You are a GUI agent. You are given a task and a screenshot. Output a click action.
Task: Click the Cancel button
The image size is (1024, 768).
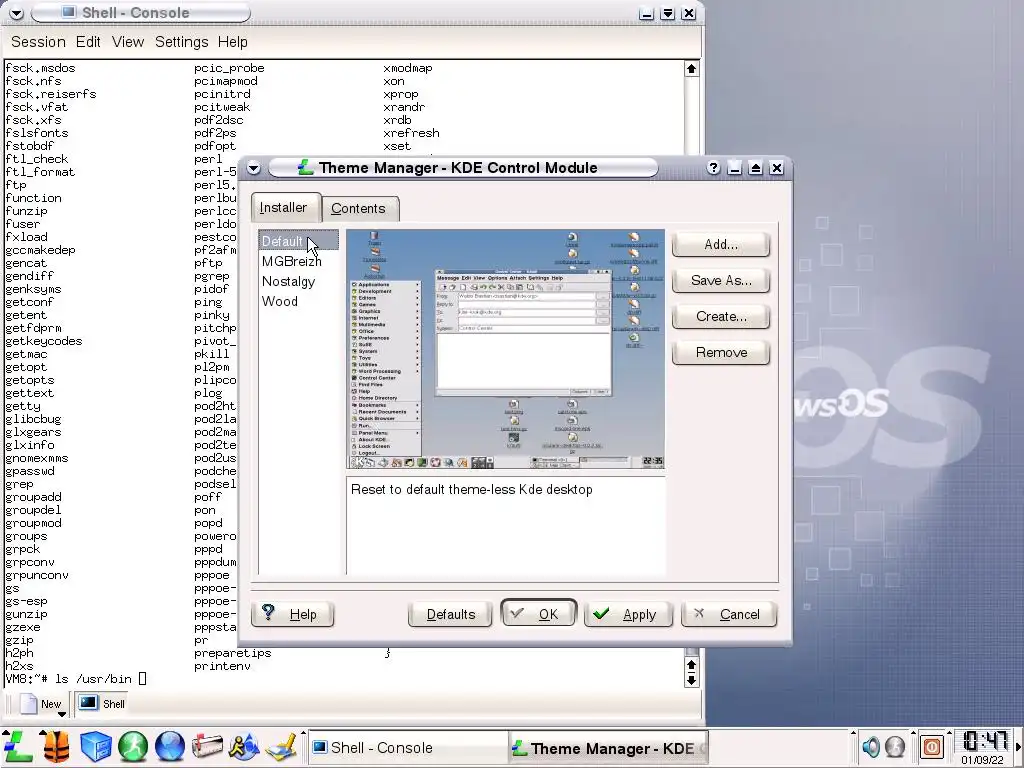(x=729, y=614)
